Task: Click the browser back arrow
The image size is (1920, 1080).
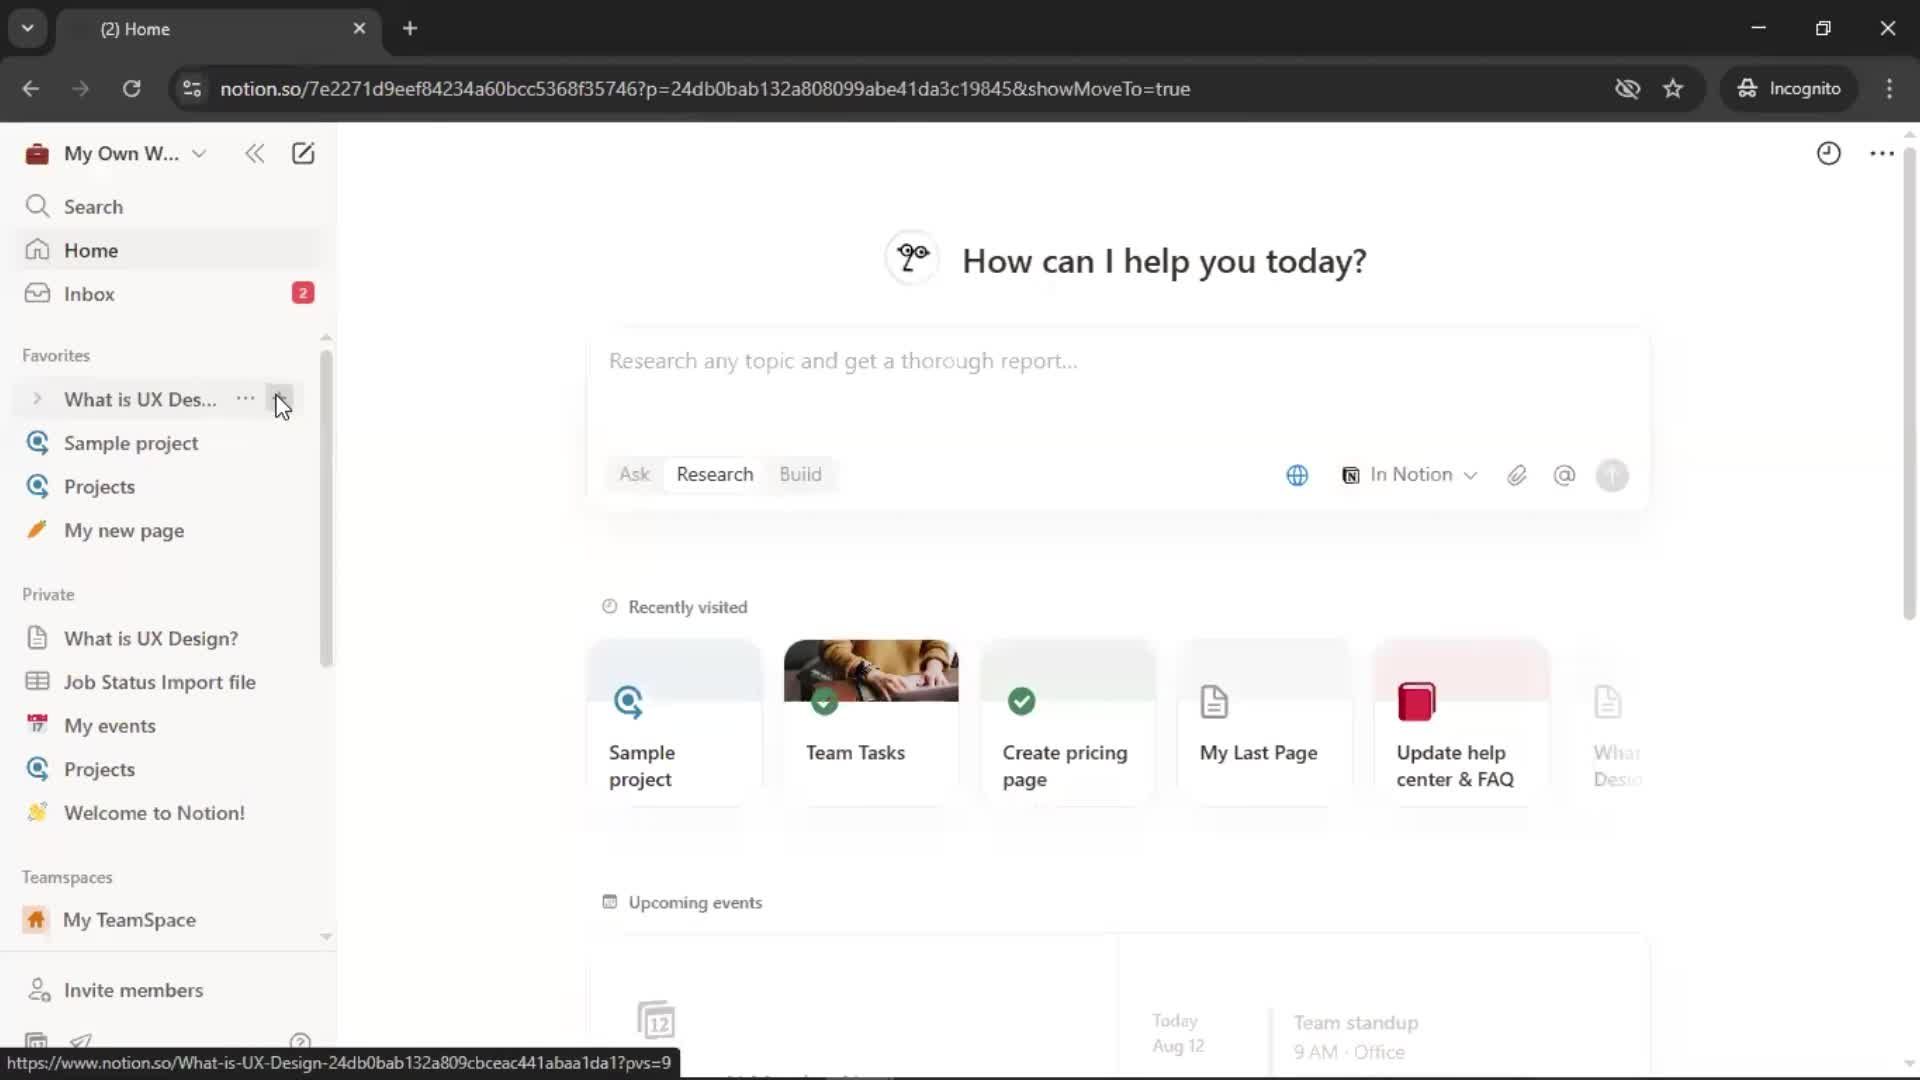Action: [31, 88]
